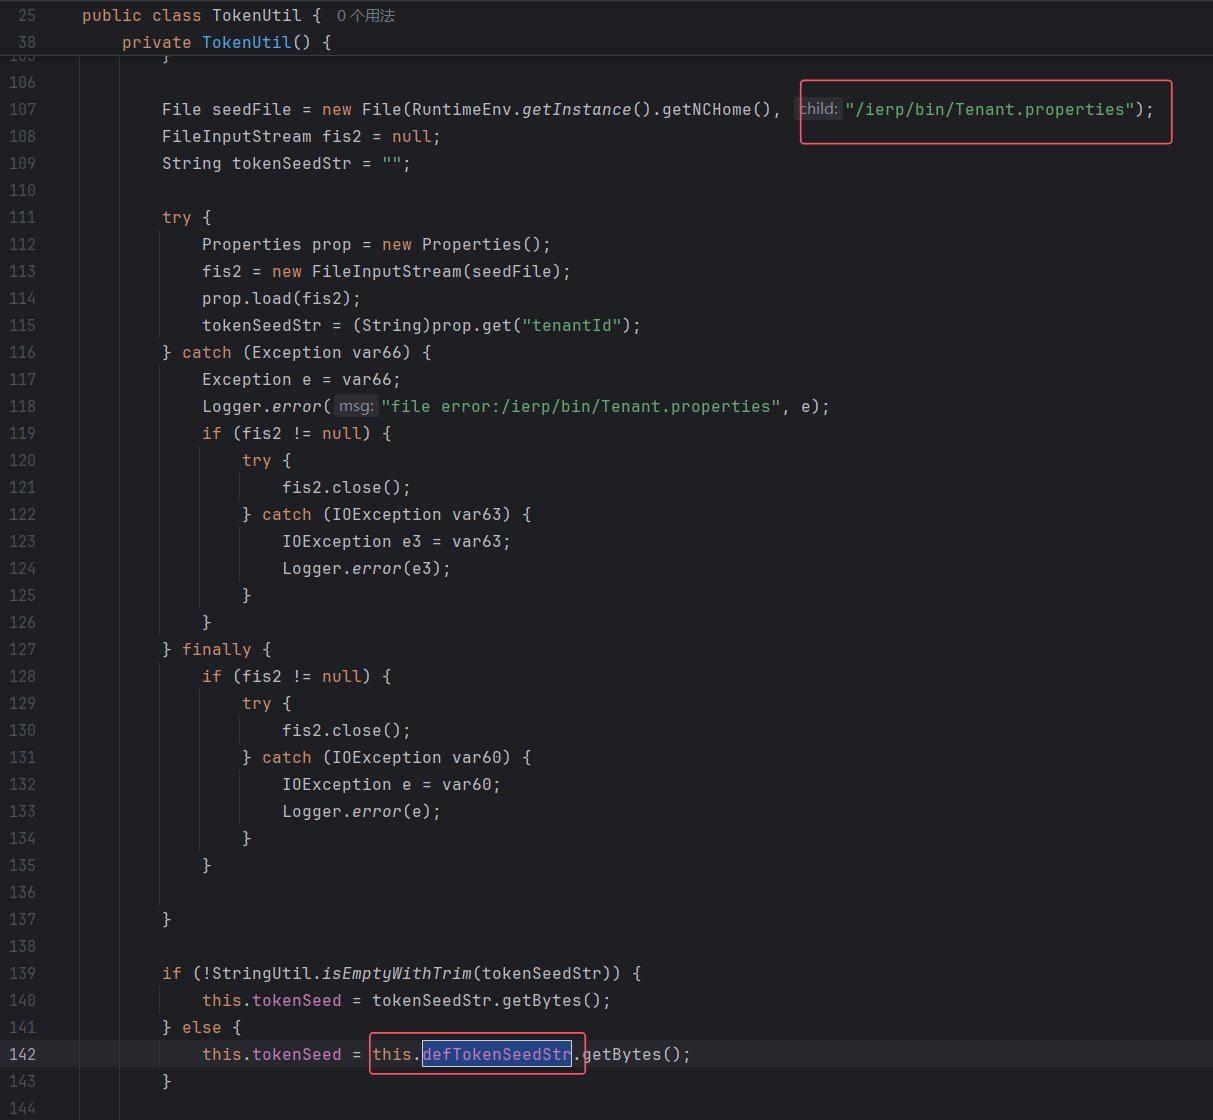The height and width of the screenshot is (1120, 1213).
Task: Click fis2.close() on line 121
Action: 341,487
